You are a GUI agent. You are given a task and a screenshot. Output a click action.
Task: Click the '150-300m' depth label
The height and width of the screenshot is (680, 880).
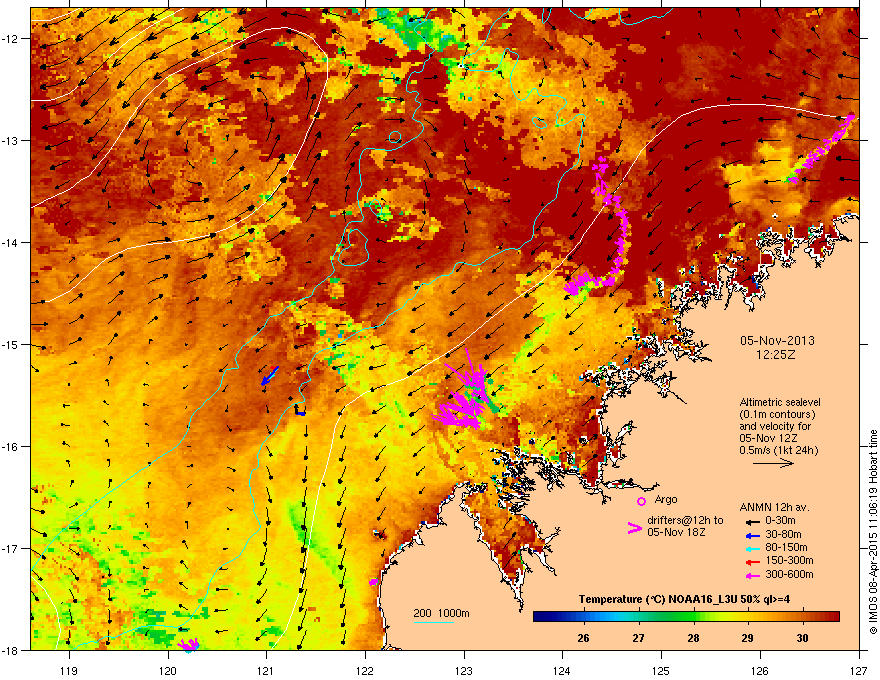pyautogui.click(x=789, y=560)
